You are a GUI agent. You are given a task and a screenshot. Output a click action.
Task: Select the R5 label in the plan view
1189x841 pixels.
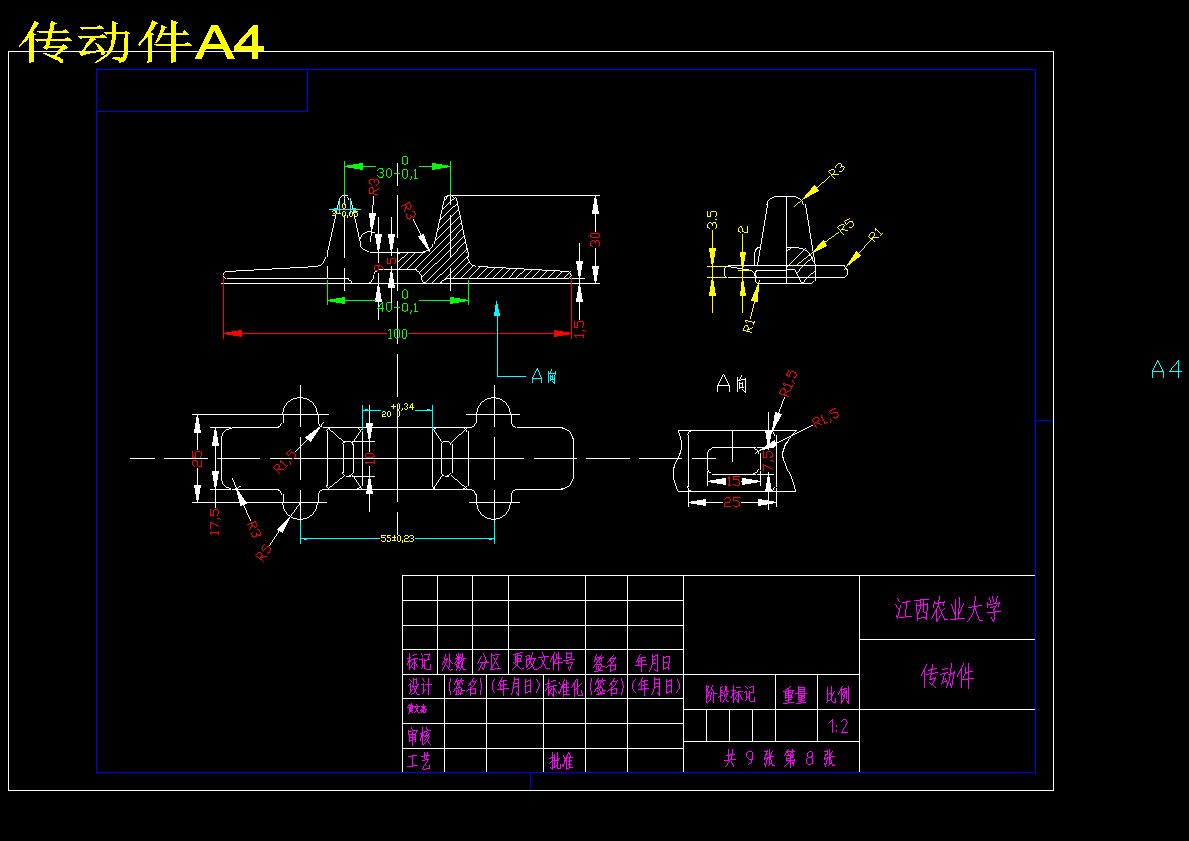click(264, 553)
